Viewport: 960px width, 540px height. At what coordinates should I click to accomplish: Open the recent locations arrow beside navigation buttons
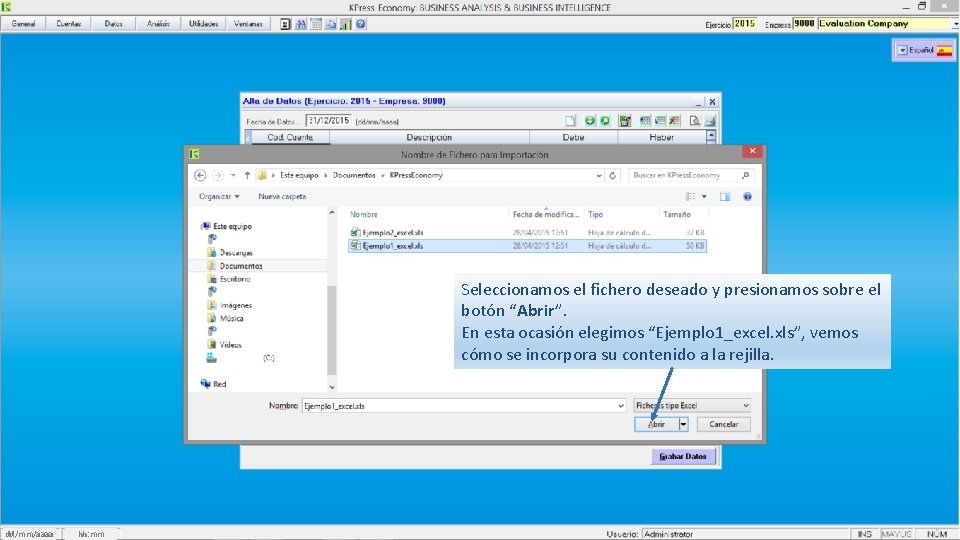233,176
